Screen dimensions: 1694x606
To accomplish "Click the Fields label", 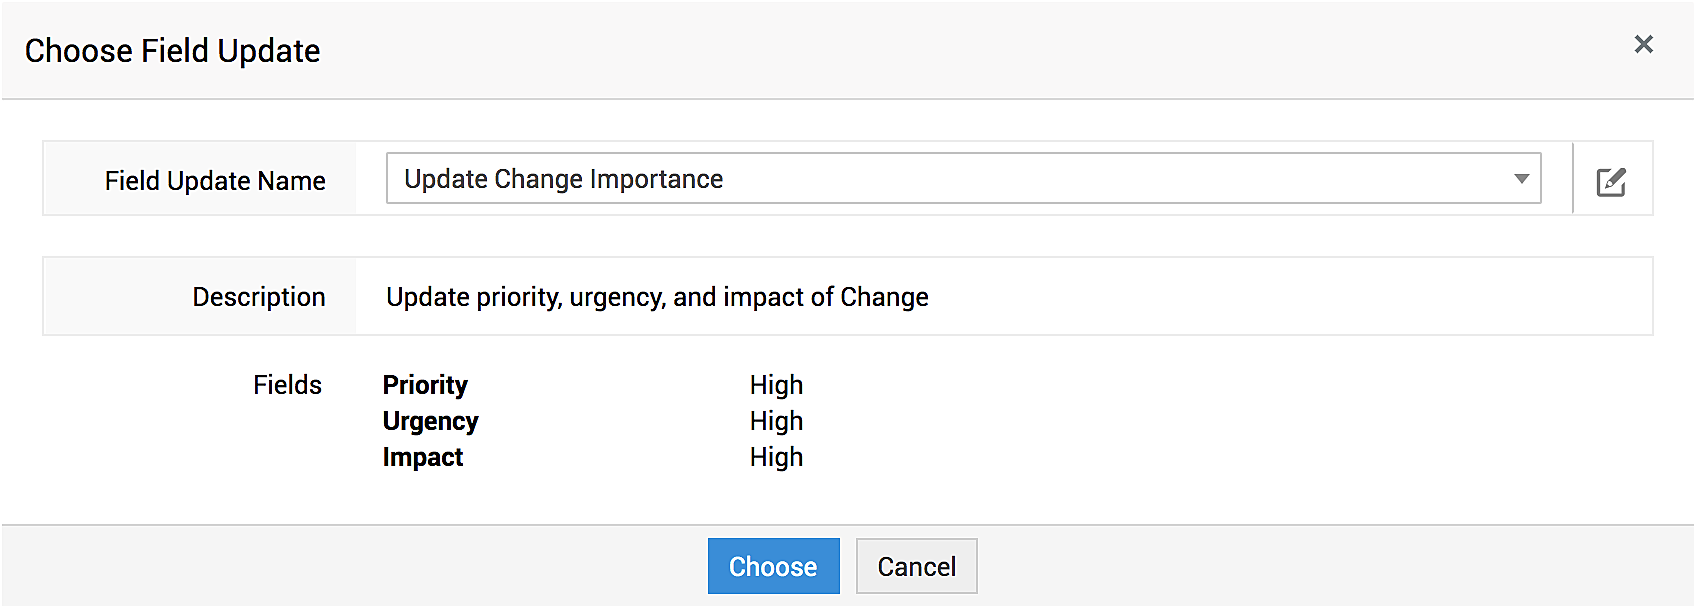I will [x=287, y=385].
